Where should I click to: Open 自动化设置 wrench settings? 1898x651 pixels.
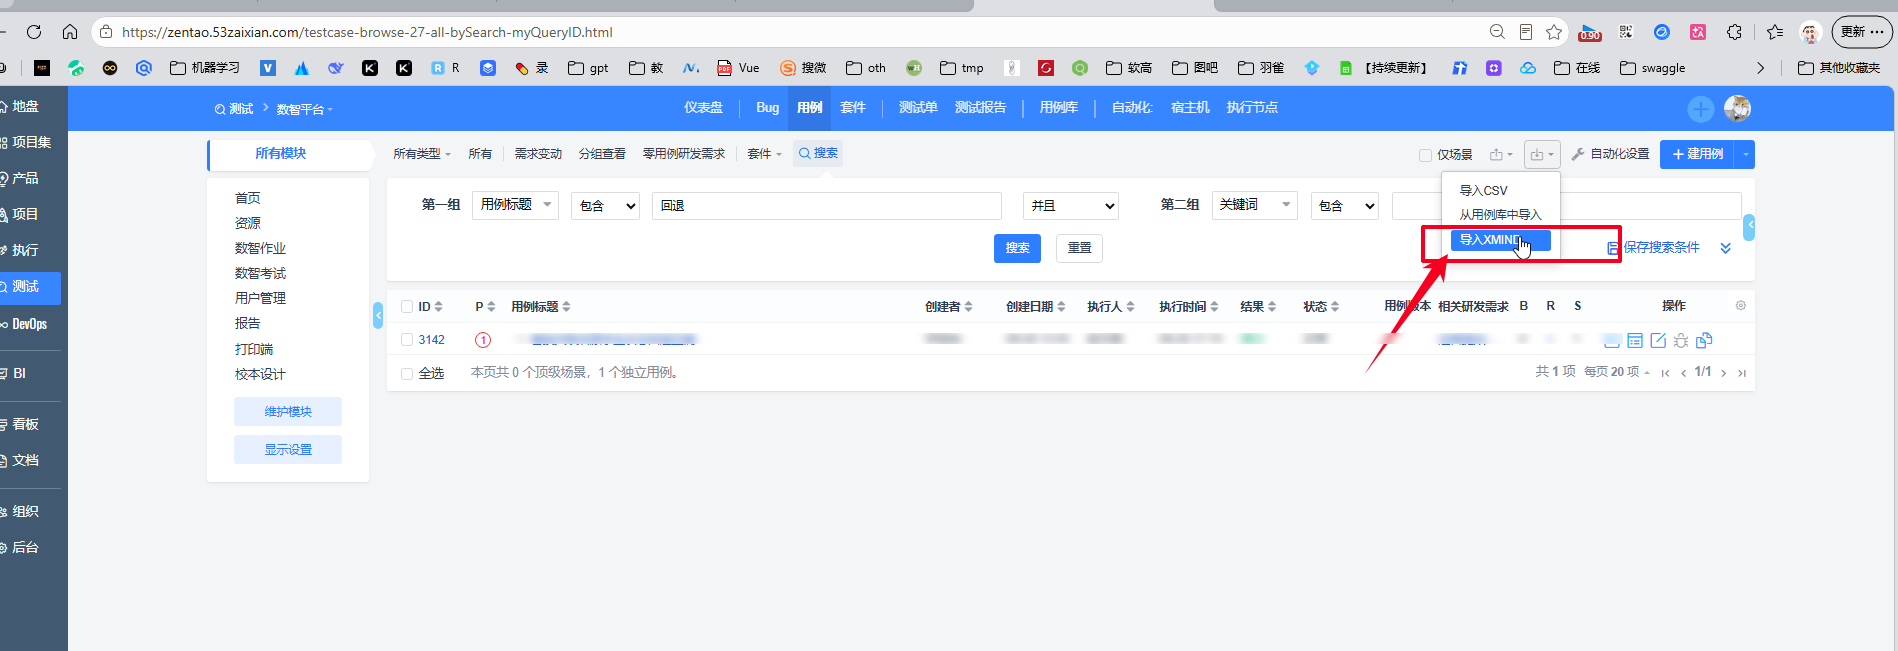pyautogui.click(x=1610, y=154)
